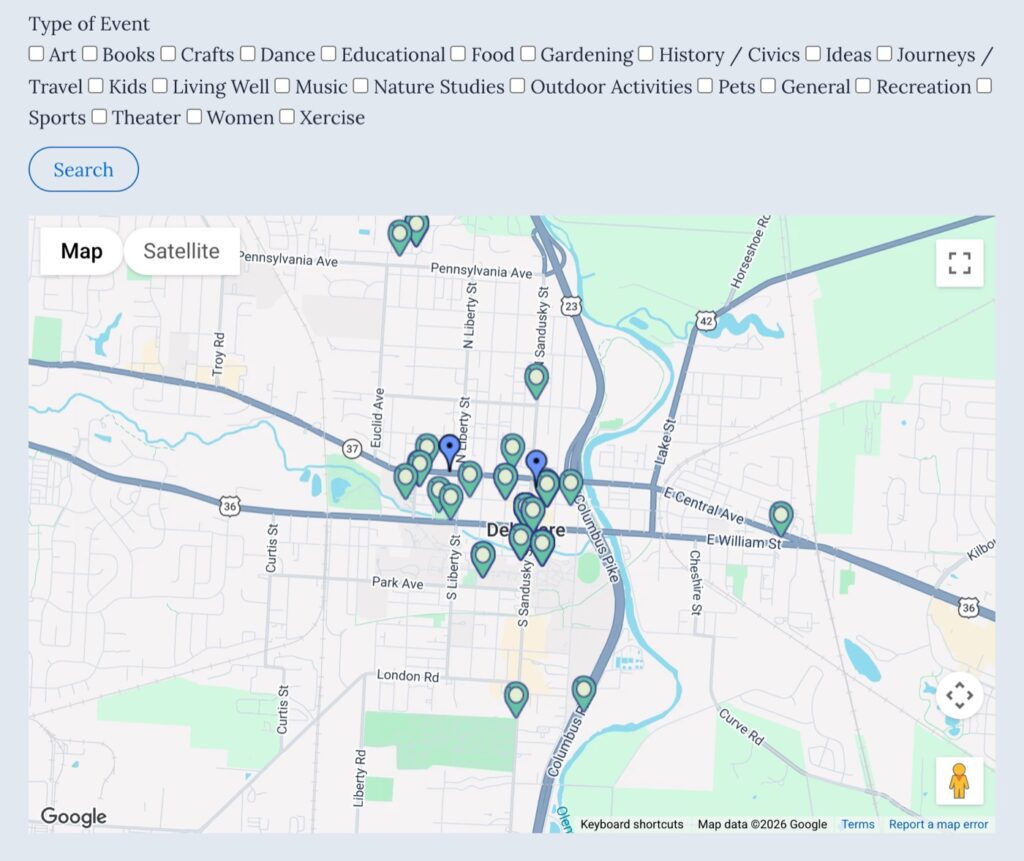
Task: Select marker below London Rd on S Sandusky
Action: coord(516,699)
